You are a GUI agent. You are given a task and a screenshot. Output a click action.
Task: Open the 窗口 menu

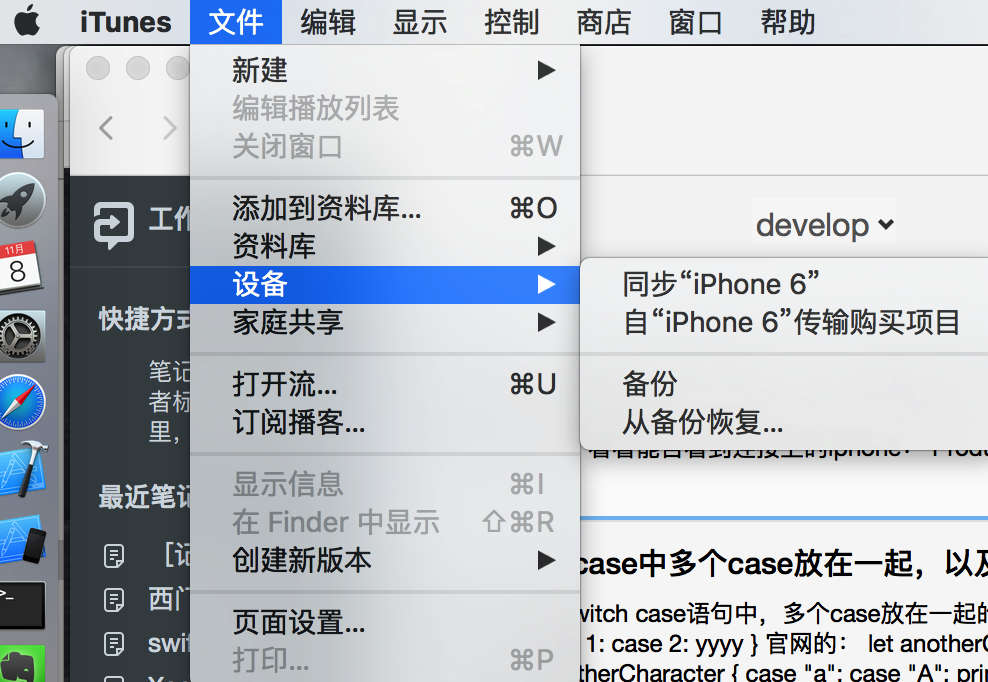tap(696, 22)
